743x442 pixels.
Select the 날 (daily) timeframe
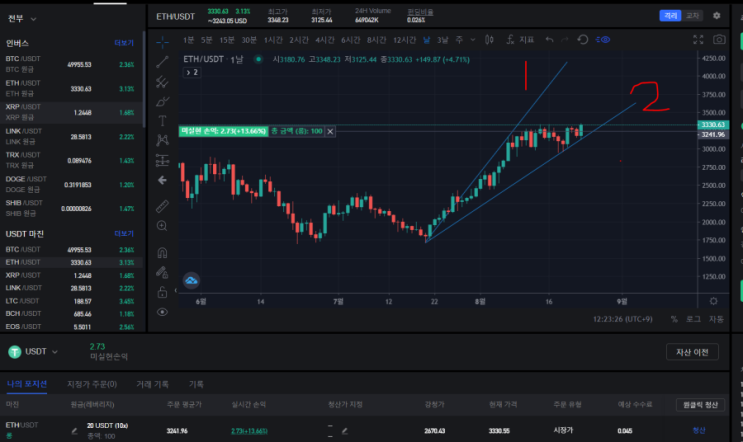(426, 40)
